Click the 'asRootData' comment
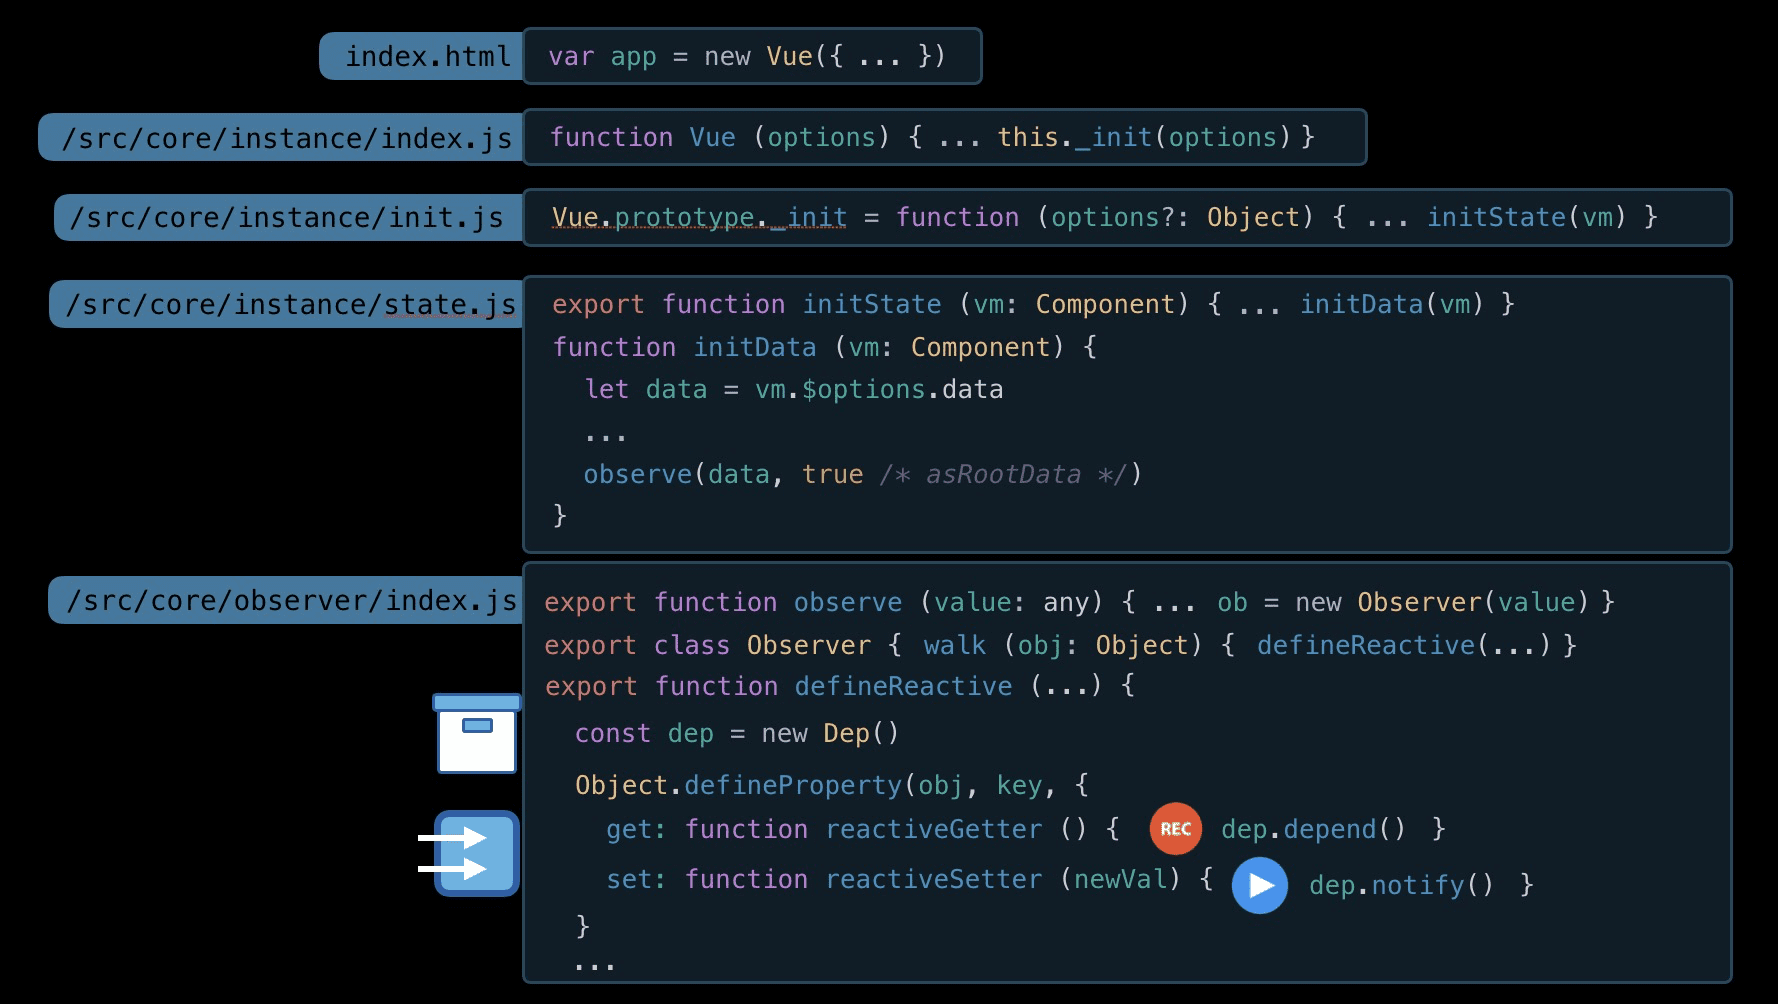The image size is (1778, 1004). (x=1003, y=474)
